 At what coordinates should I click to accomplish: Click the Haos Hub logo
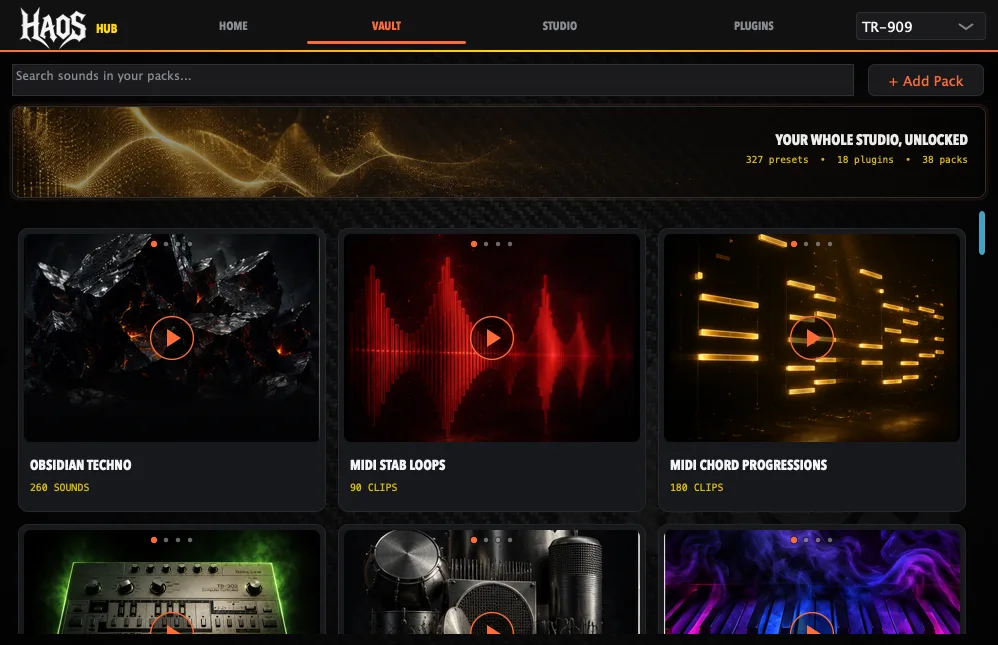(69, 27)
